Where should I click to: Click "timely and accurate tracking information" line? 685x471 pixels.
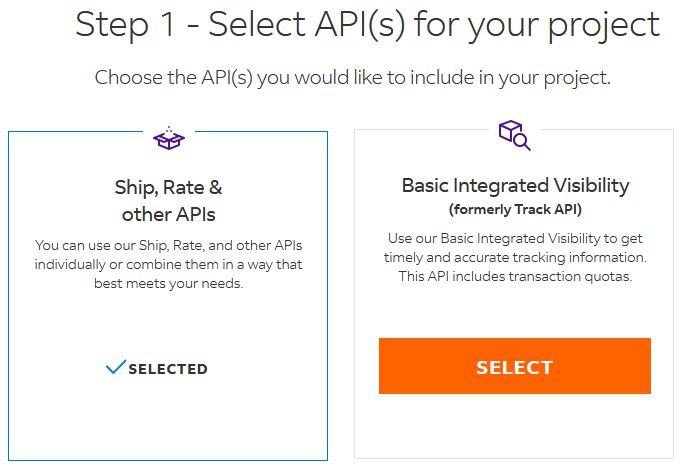515,257
